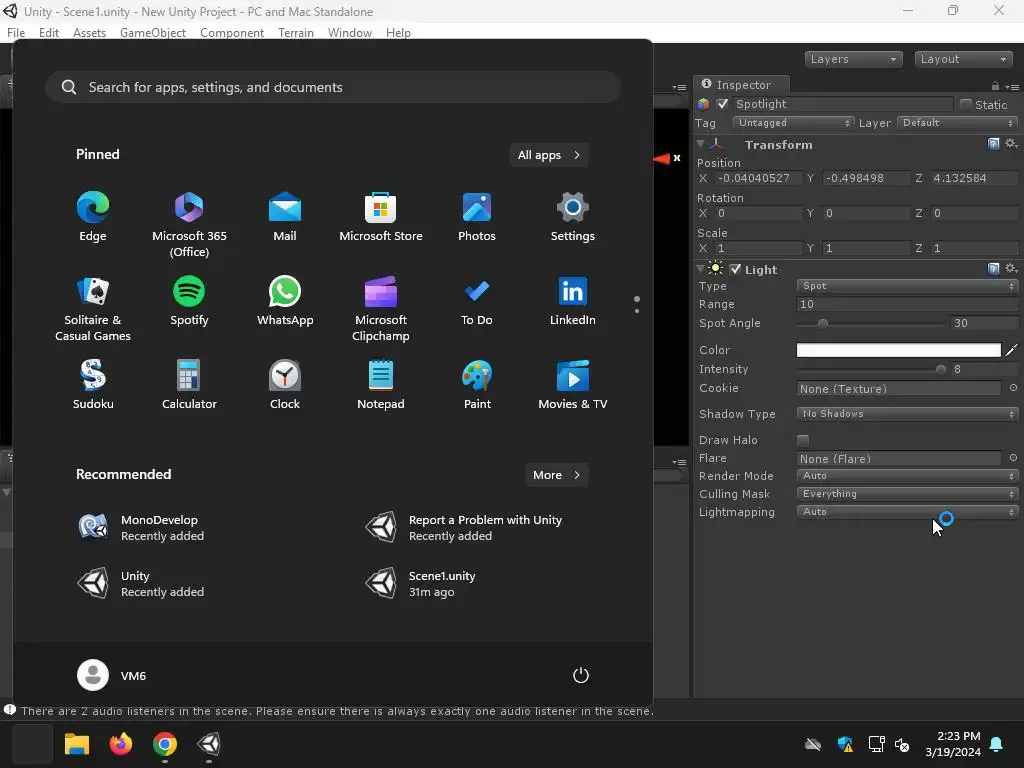Open the Layout dropdown
This screenshot has width=1024, height=768.
pyautogui.click(x=963, y=59)
